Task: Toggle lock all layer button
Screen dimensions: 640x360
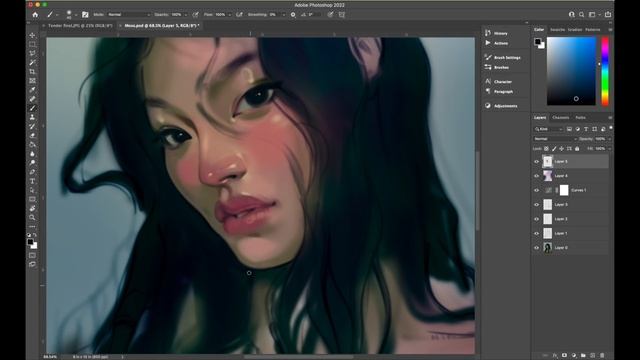Action: pos(577,149)
